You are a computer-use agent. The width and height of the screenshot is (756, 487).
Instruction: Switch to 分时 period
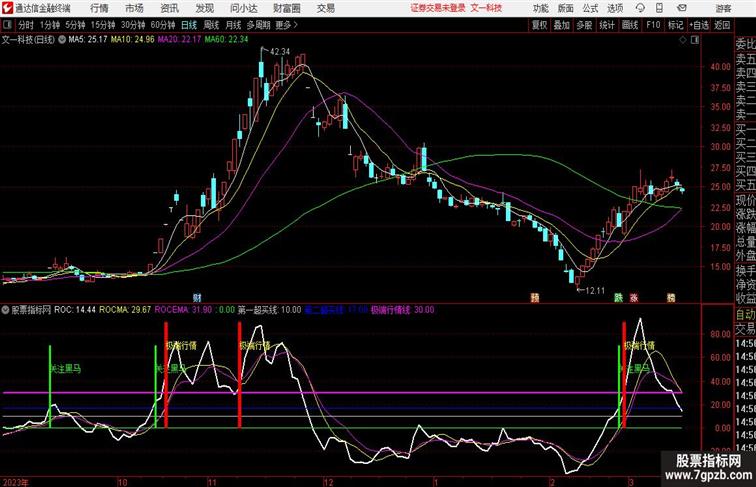(x=26, y=25)
